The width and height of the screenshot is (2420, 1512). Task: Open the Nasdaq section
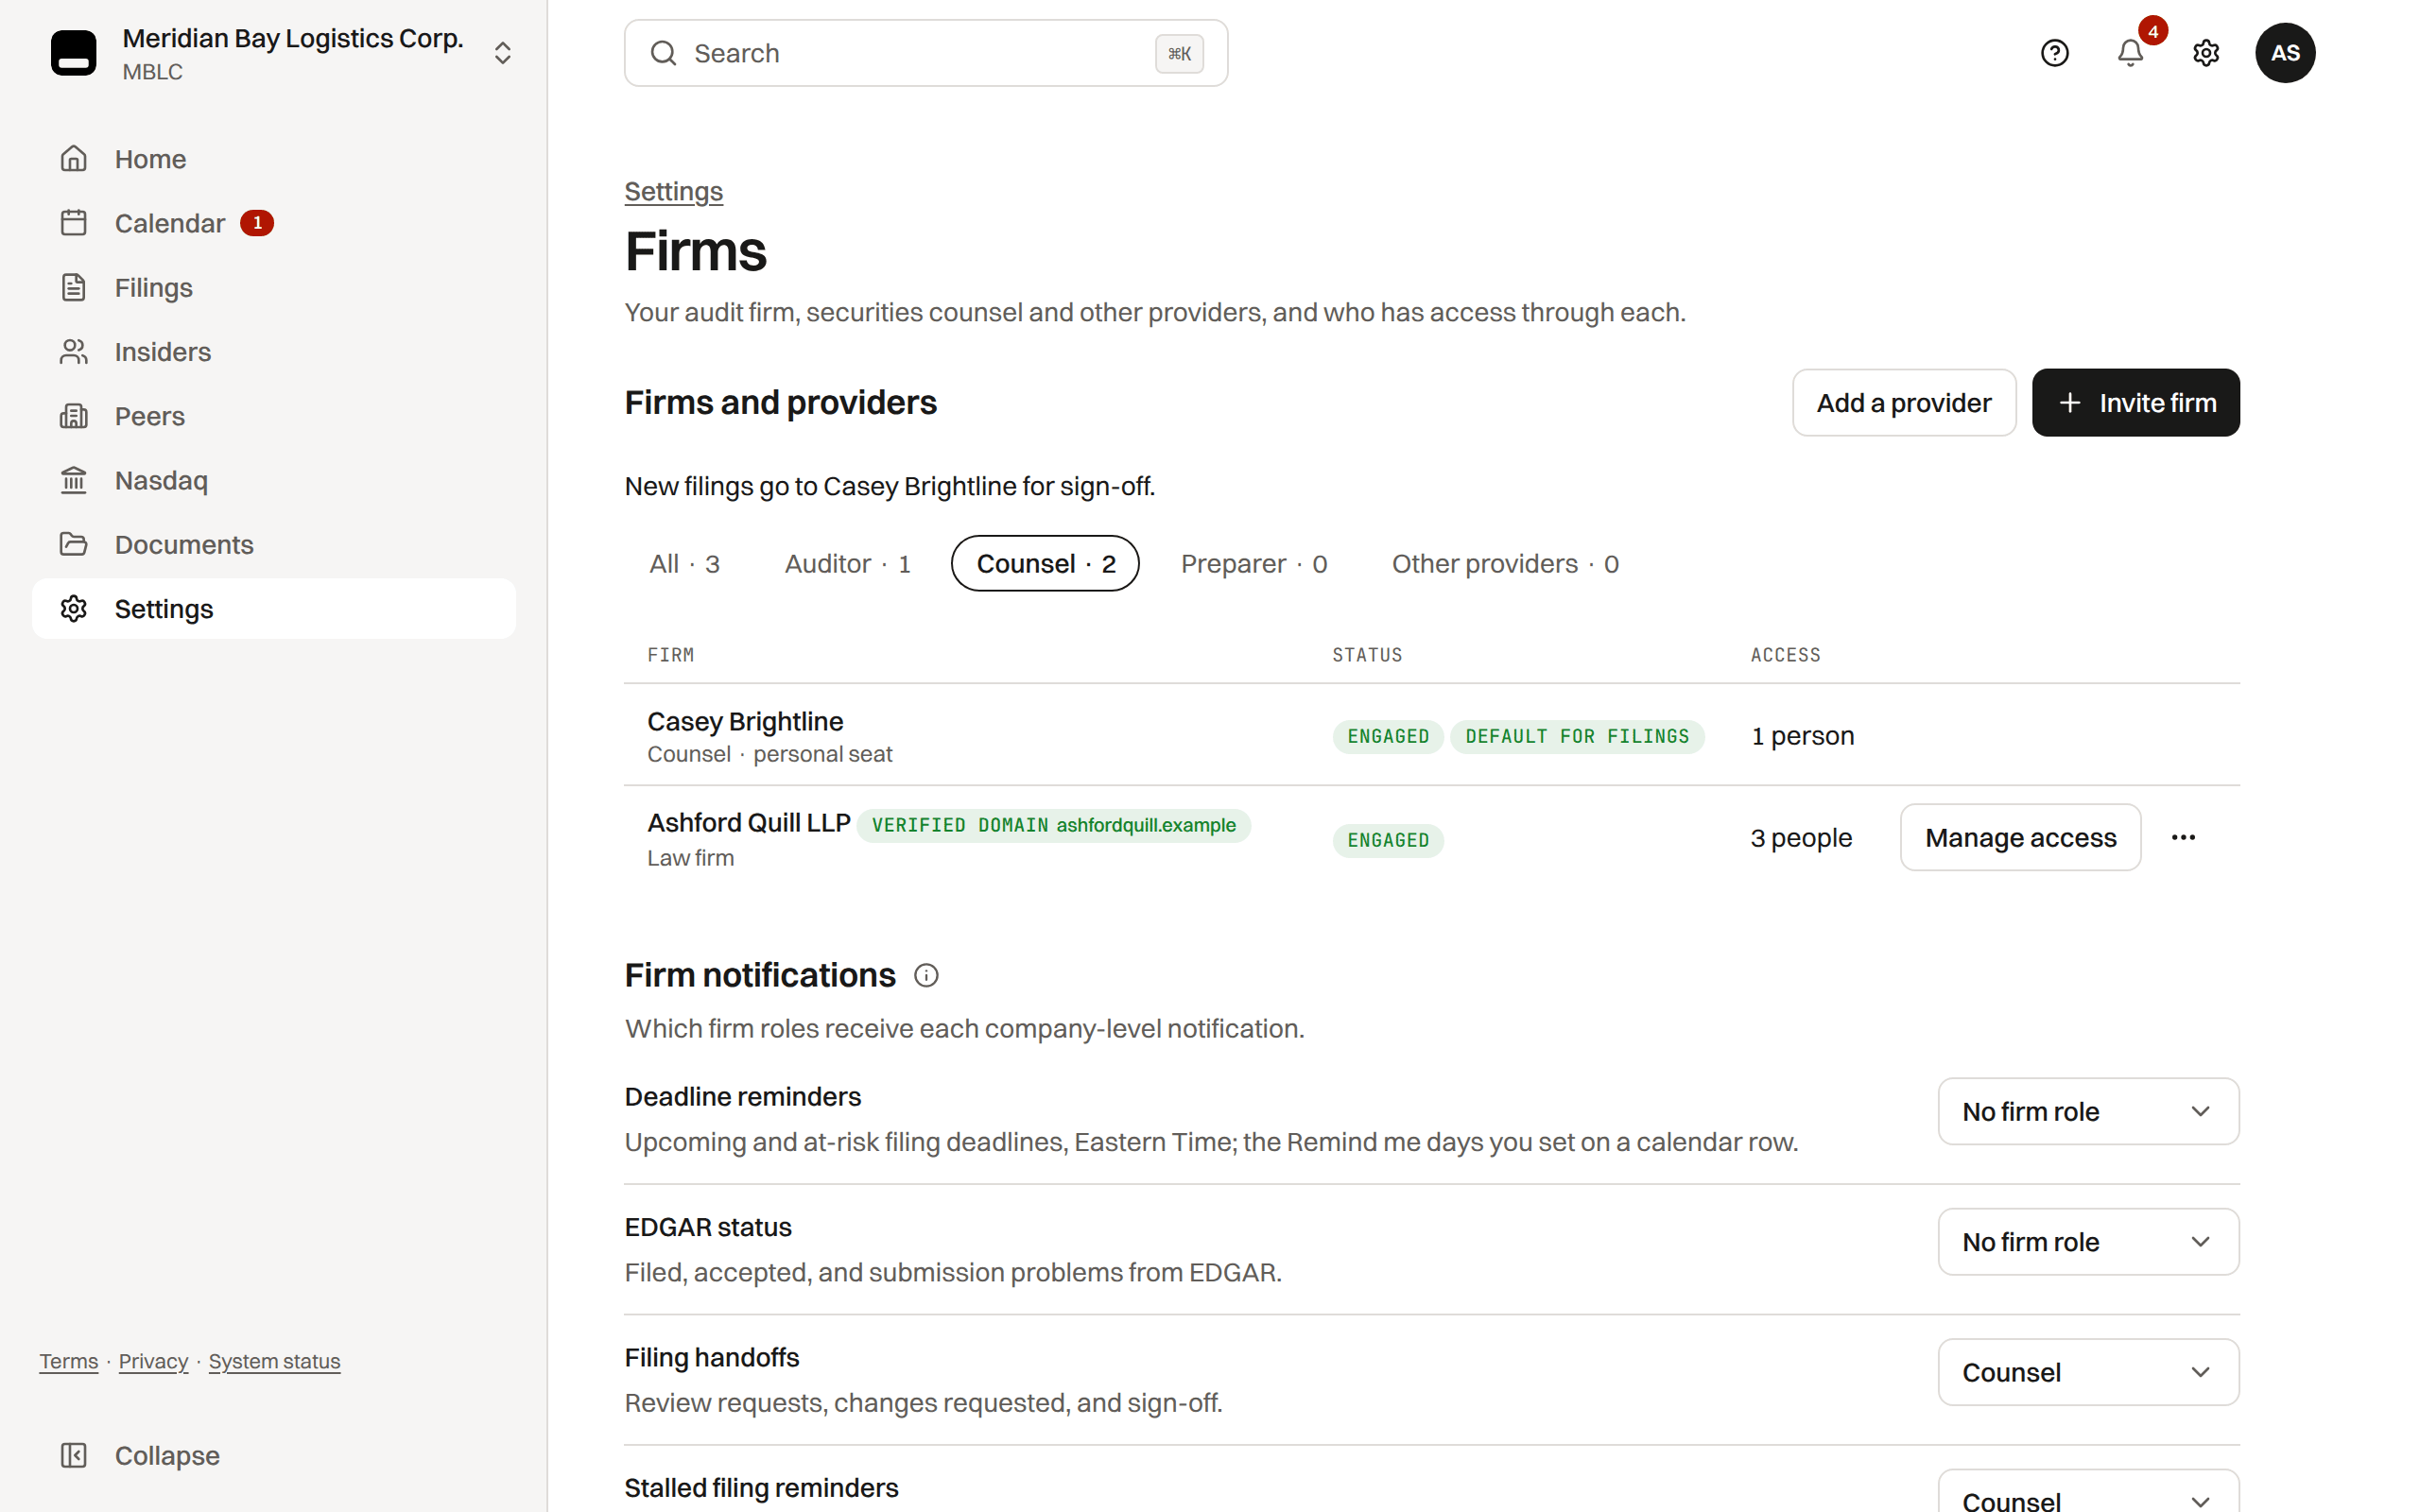[273, 480]
